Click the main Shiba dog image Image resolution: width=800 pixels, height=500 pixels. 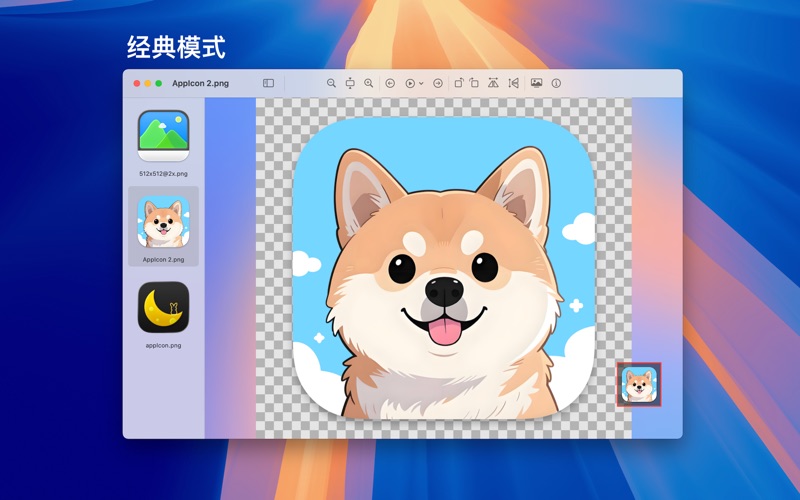443,270
